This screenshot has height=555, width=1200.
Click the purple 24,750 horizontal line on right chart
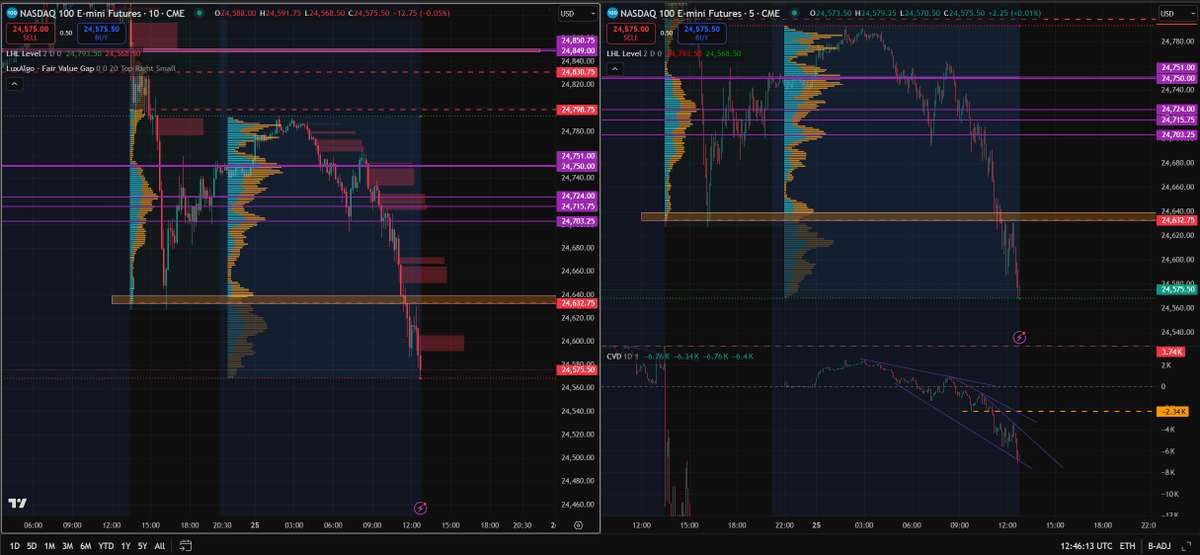click(877, 77)
